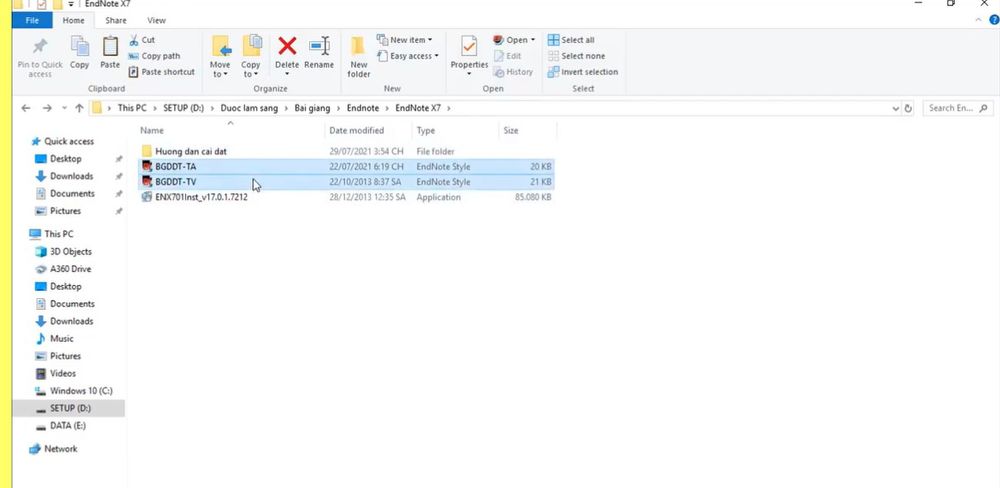Click Endnote breadcrumb in address bar
Image resolution: width=1000 pixels, height=488 pixels.
point(363,108)
